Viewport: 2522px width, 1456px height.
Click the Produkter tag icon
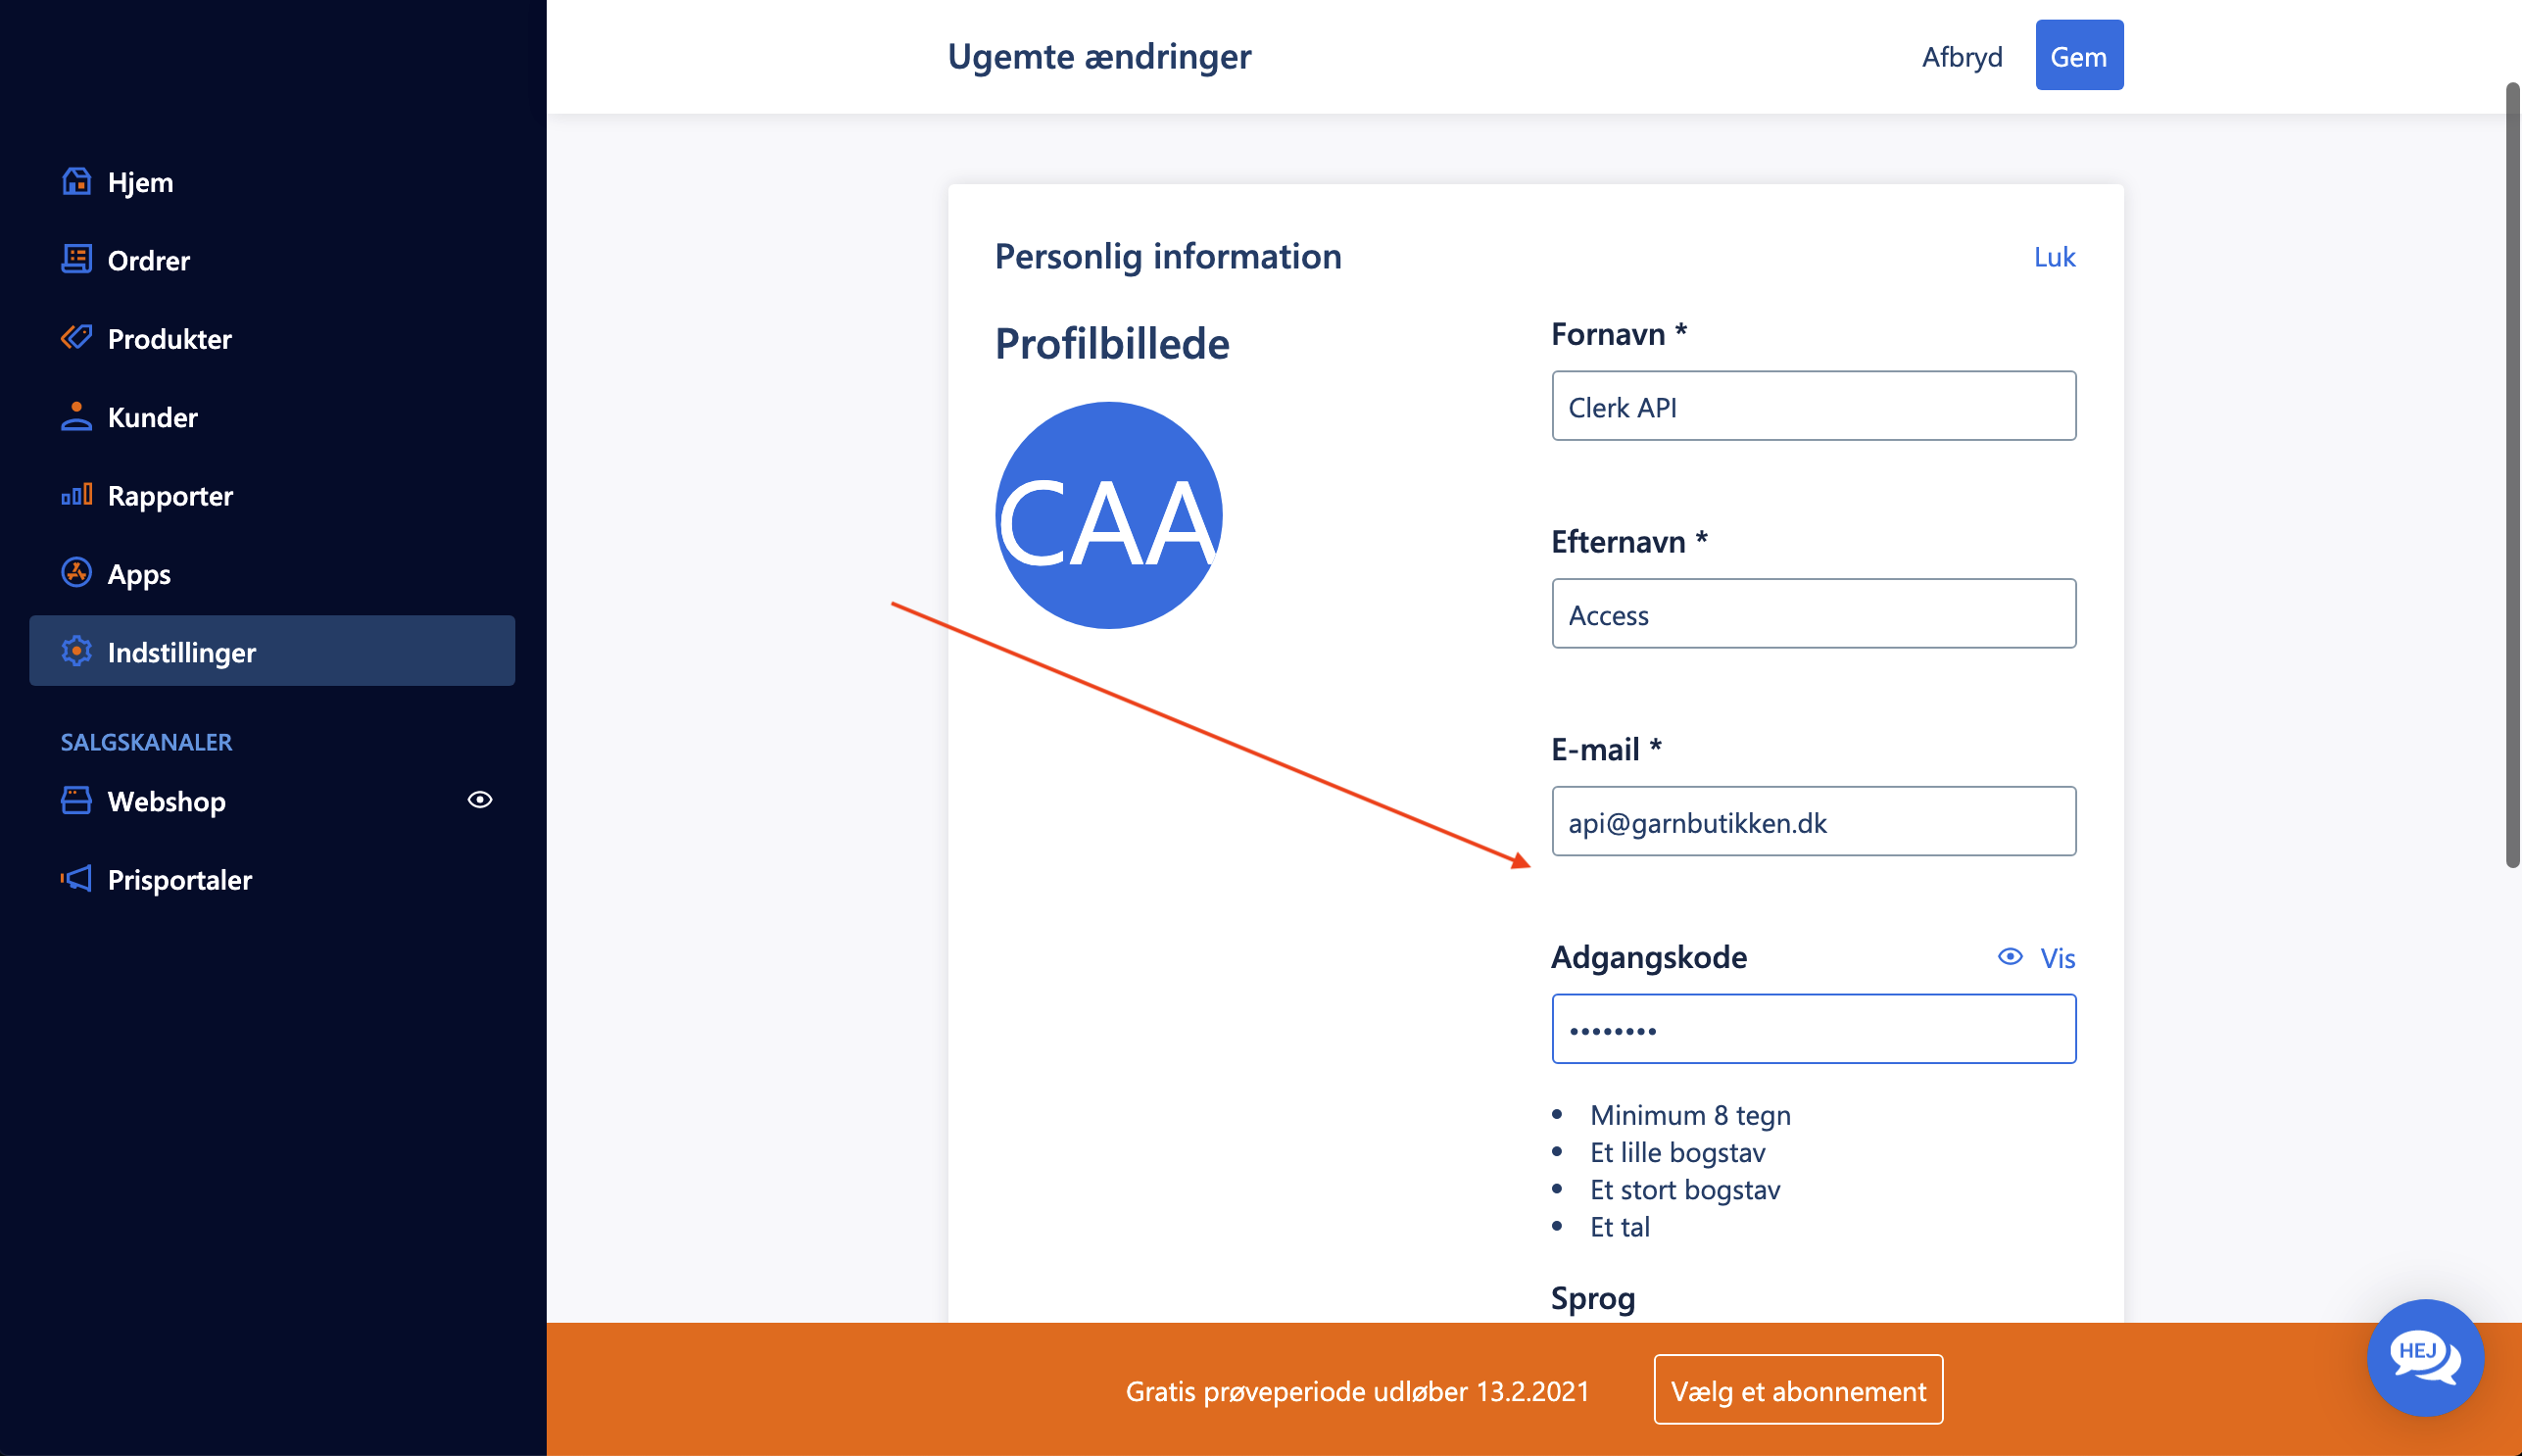pyautogui.click(x=77, y=338)
